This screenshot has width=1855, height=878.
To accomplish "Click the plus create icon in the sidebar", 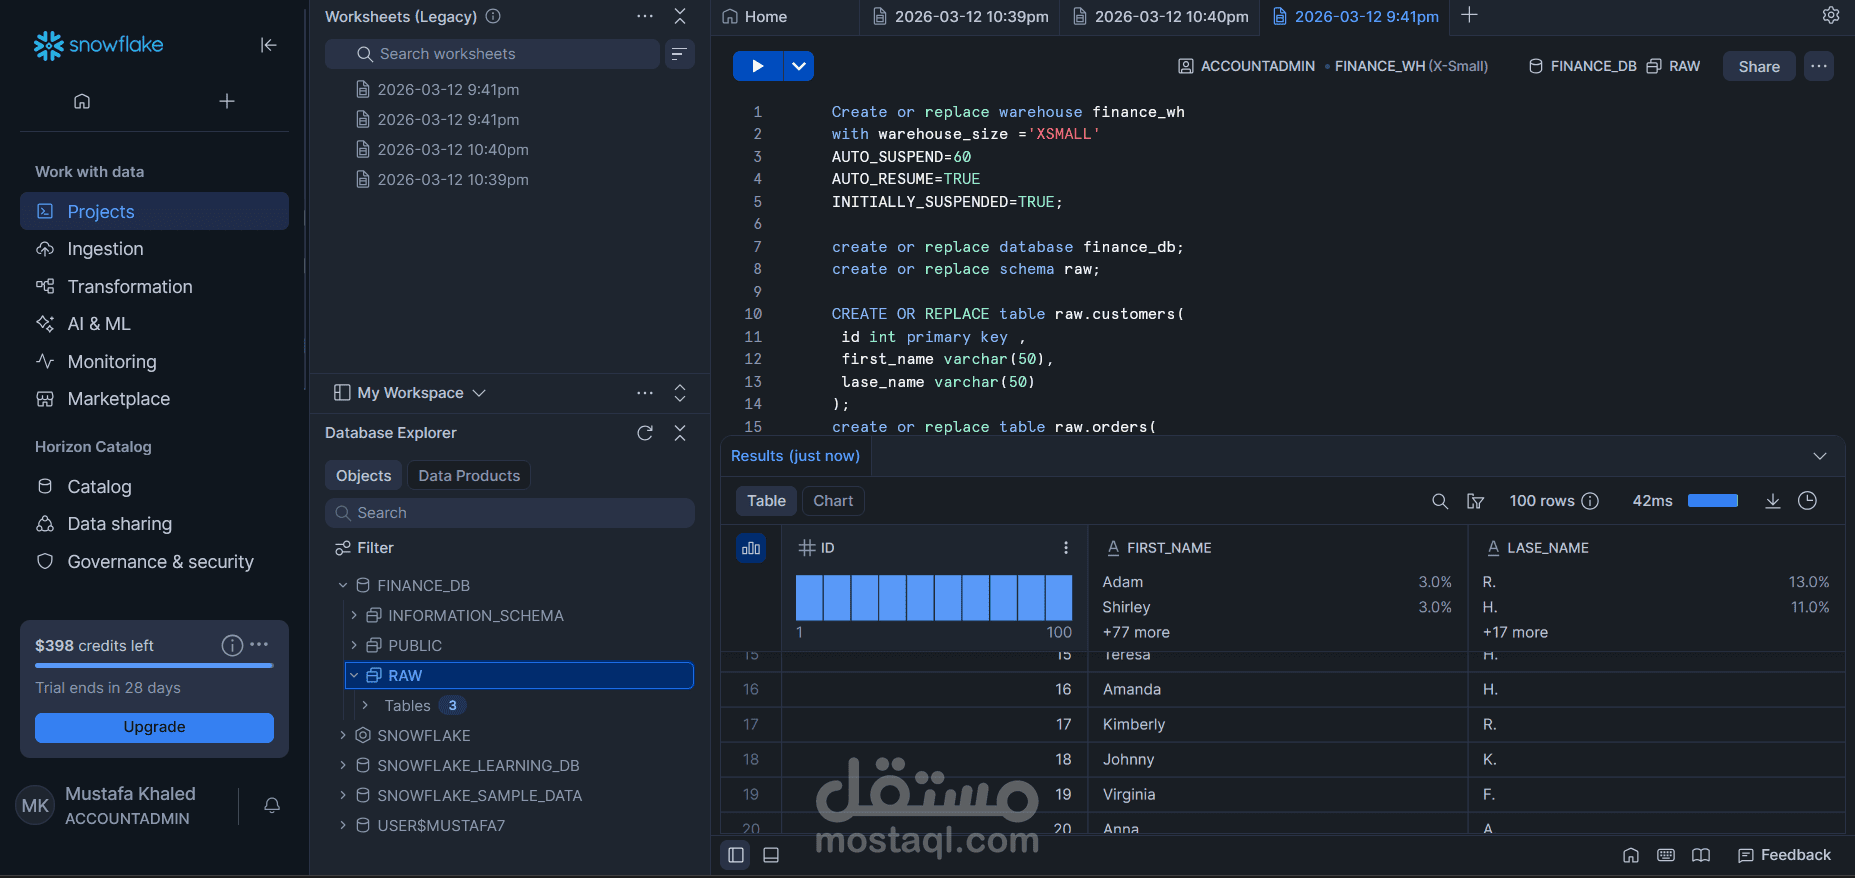I will [x=227, y=101].
